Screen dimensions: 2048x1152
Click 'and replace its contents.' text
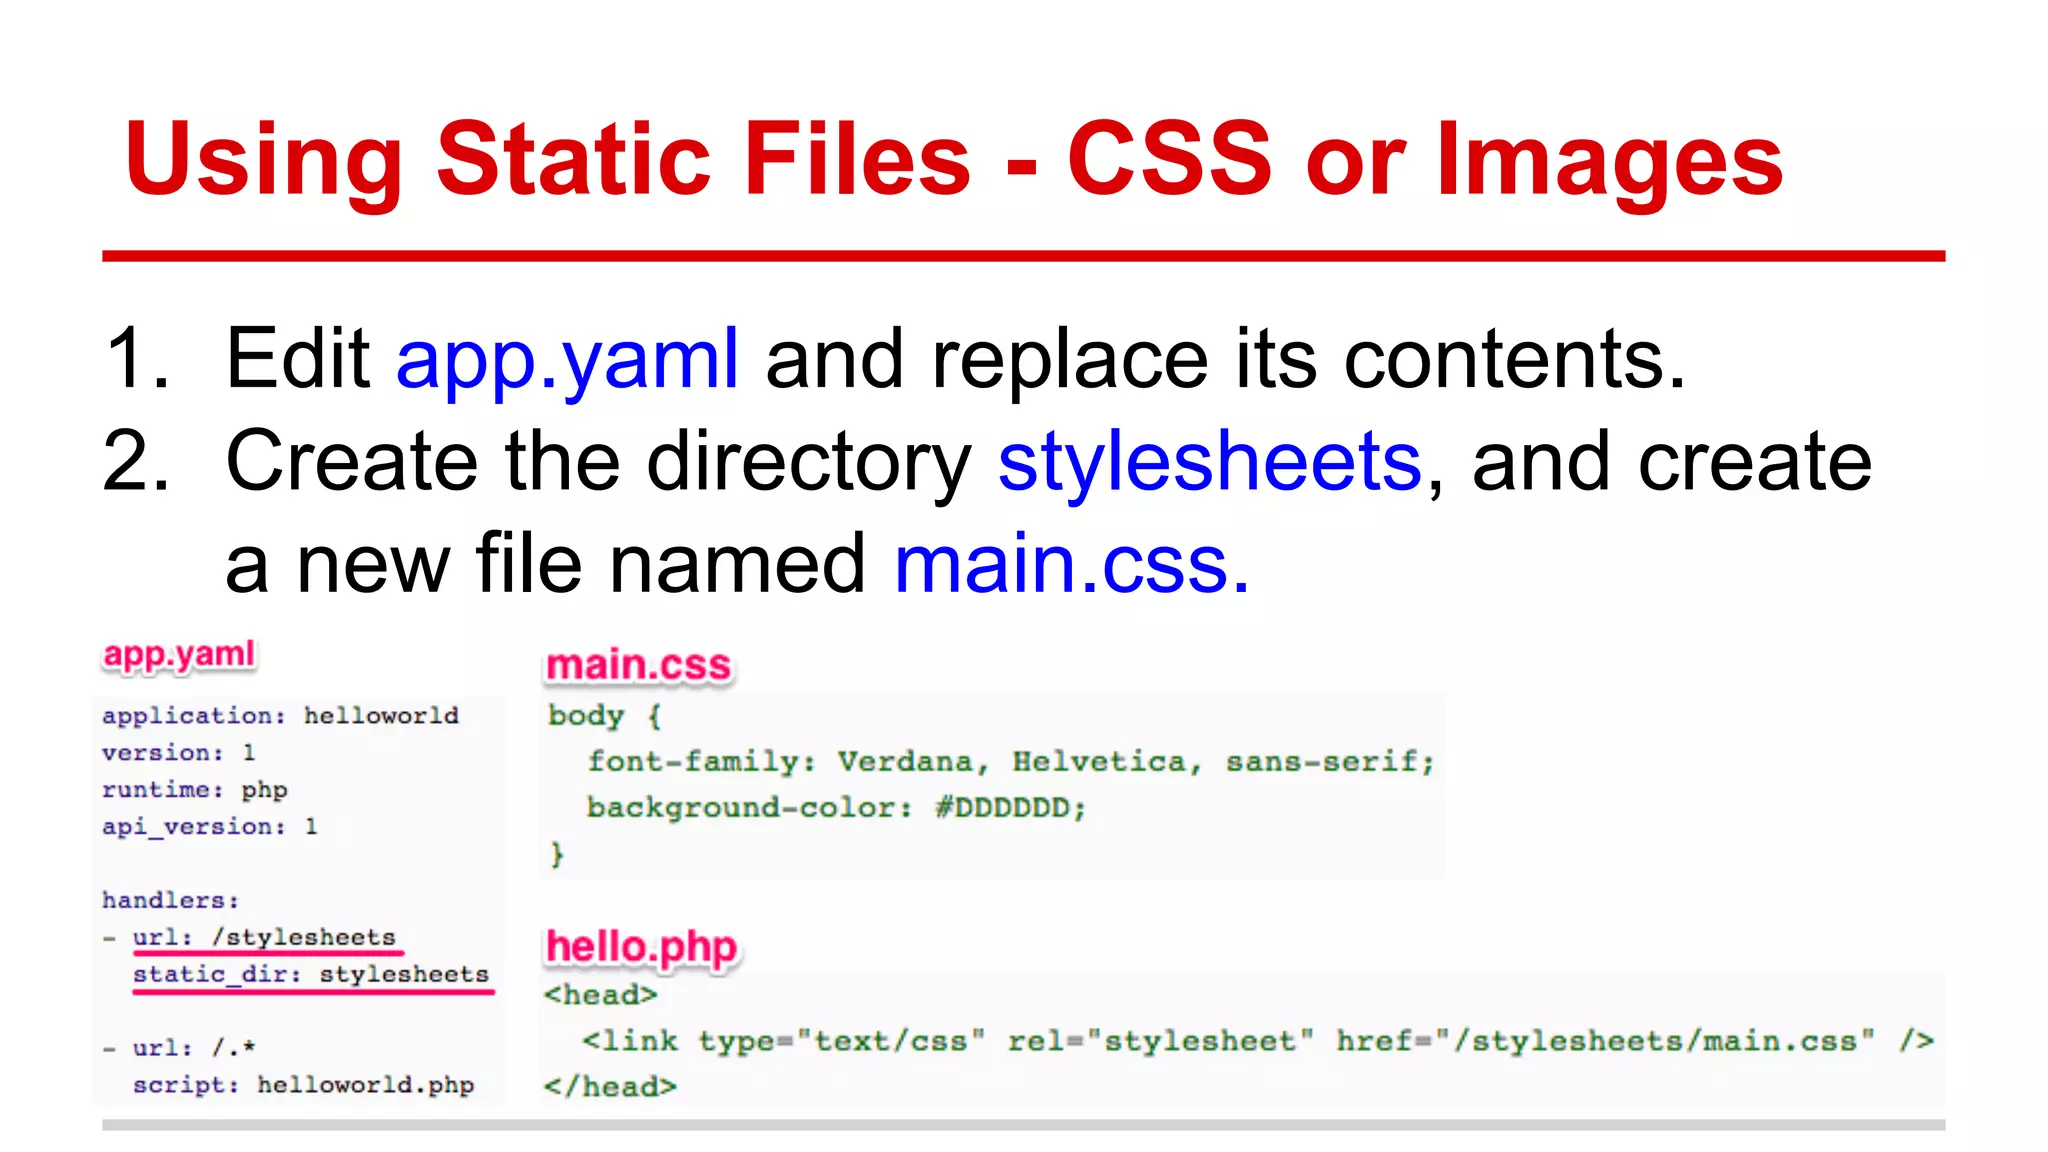pyautogui.click(x=1226, y=360)
